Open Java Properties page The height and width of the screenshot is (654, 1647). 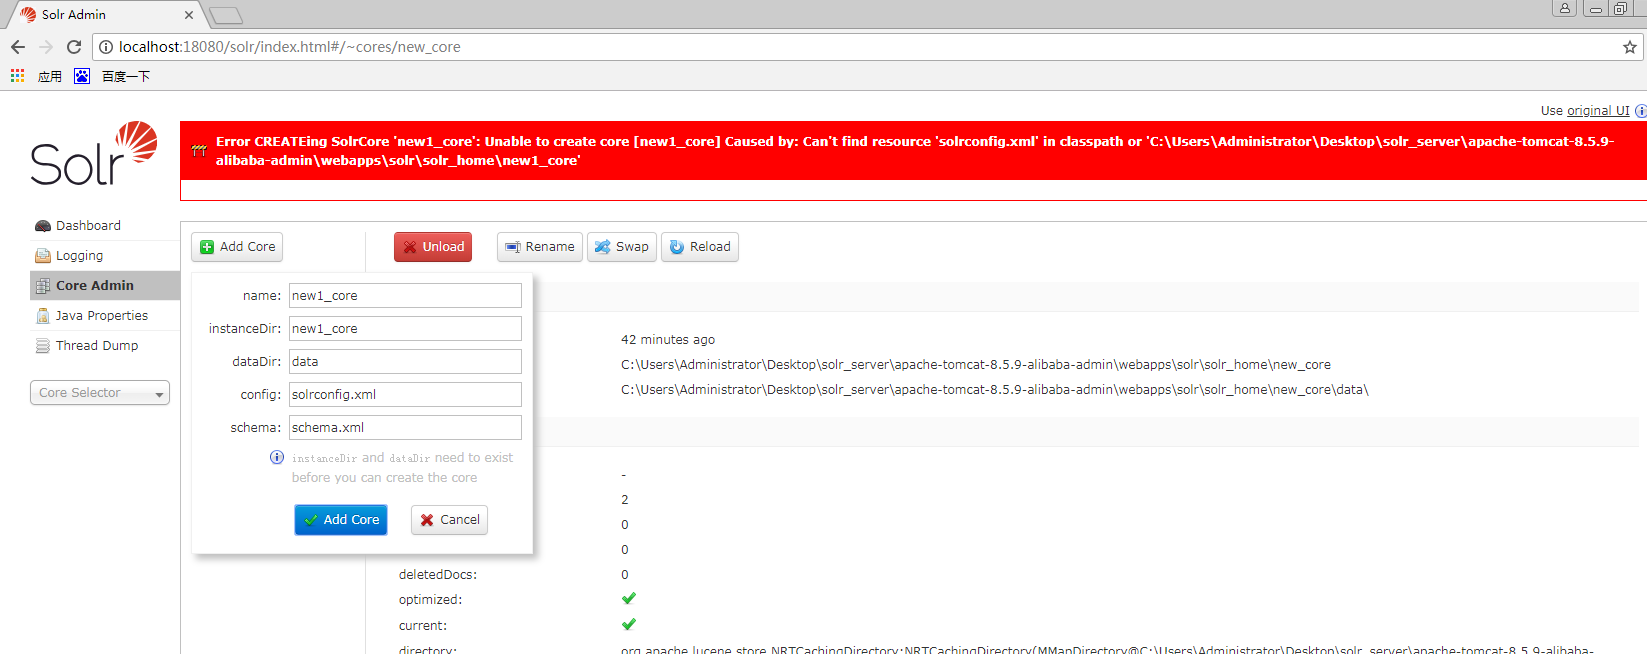pos(101,316)
